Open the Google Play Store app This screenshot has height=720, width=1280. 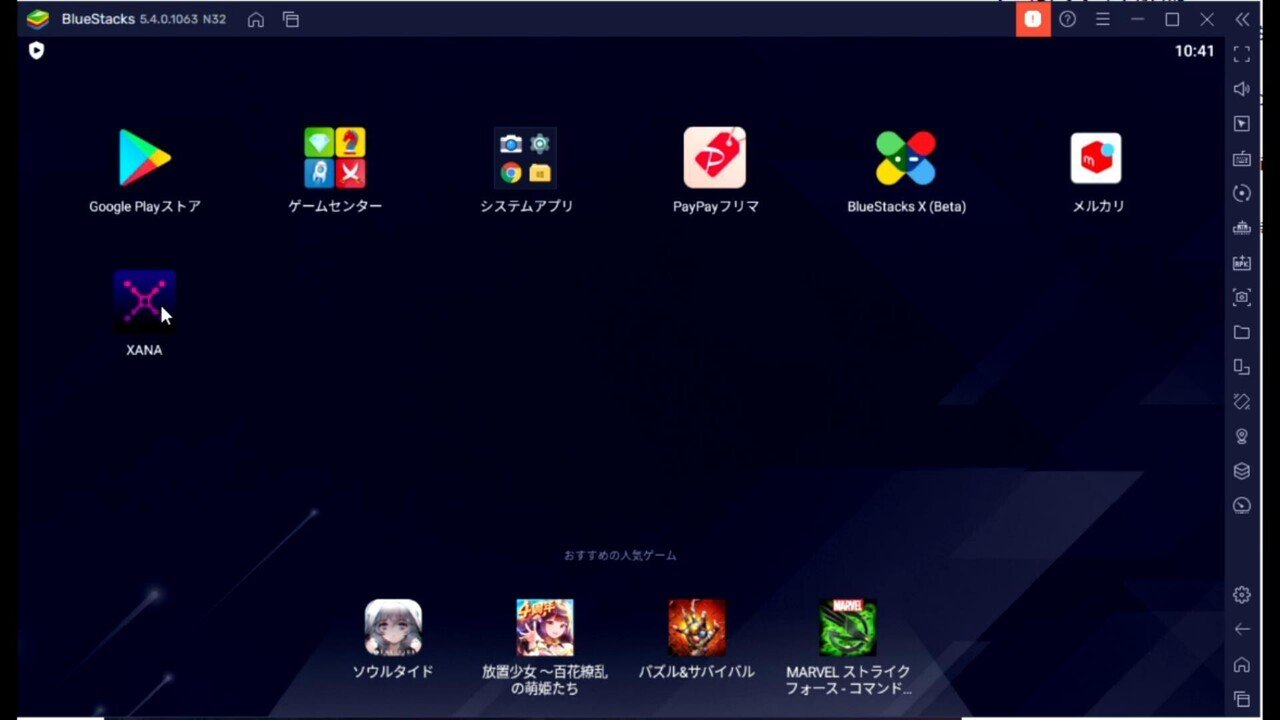click(x=145, y=158)
